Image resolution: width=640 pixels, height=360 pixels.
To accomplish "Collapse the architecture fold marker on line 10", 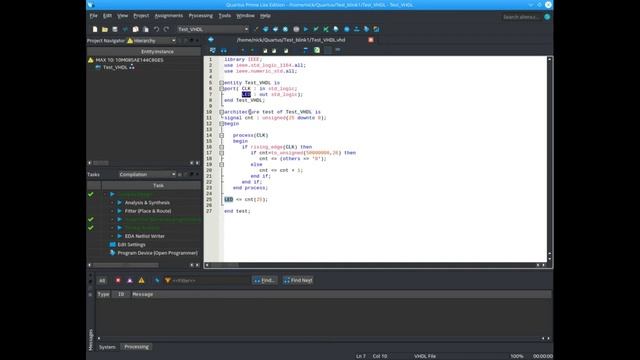I will (221, 112).
